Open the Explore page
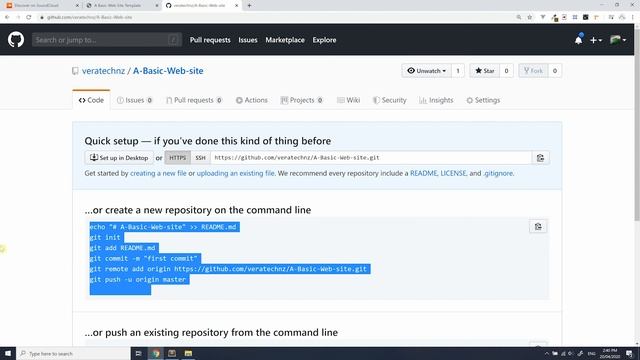 pyautogui.click(x=324, y=40)
